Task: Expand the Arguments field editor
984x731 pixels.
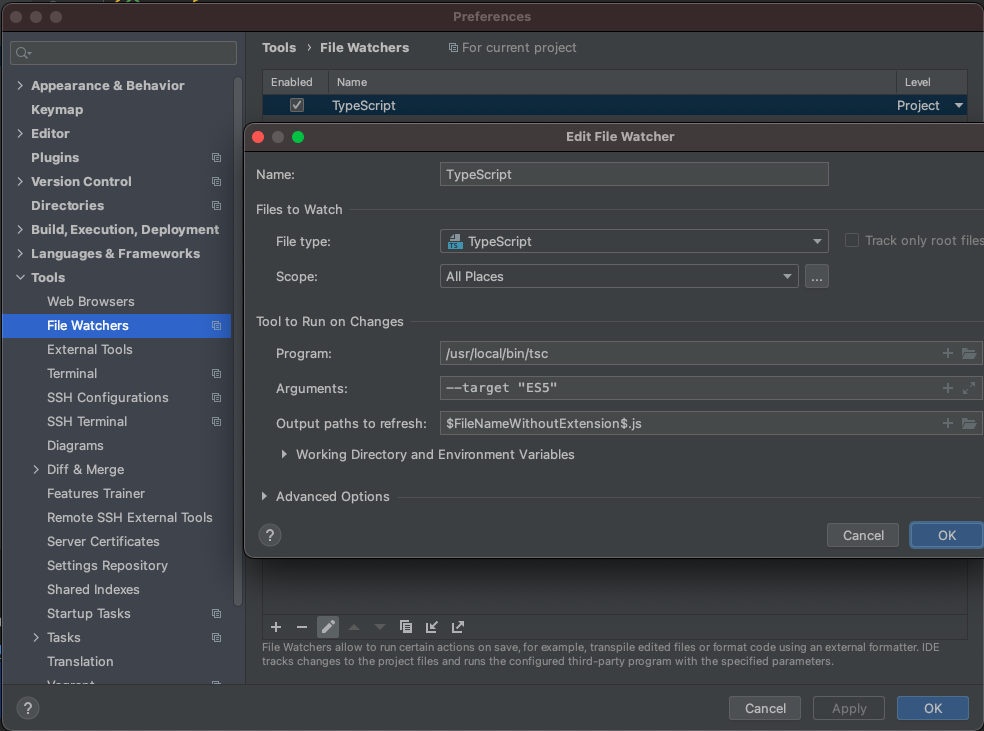Action: [969, 388]
